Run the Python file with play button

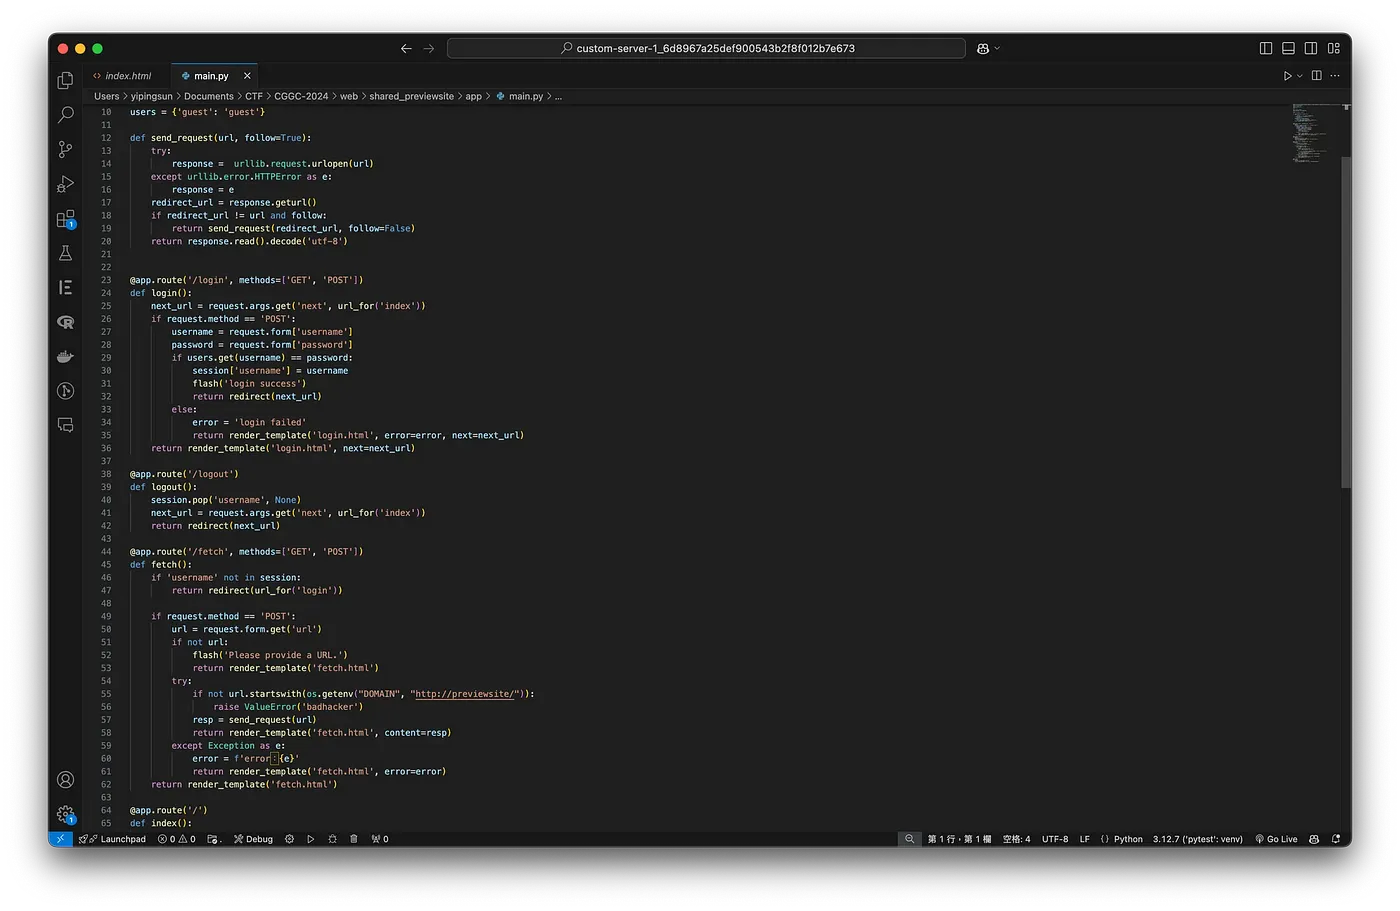click(x=1287, y=76)
